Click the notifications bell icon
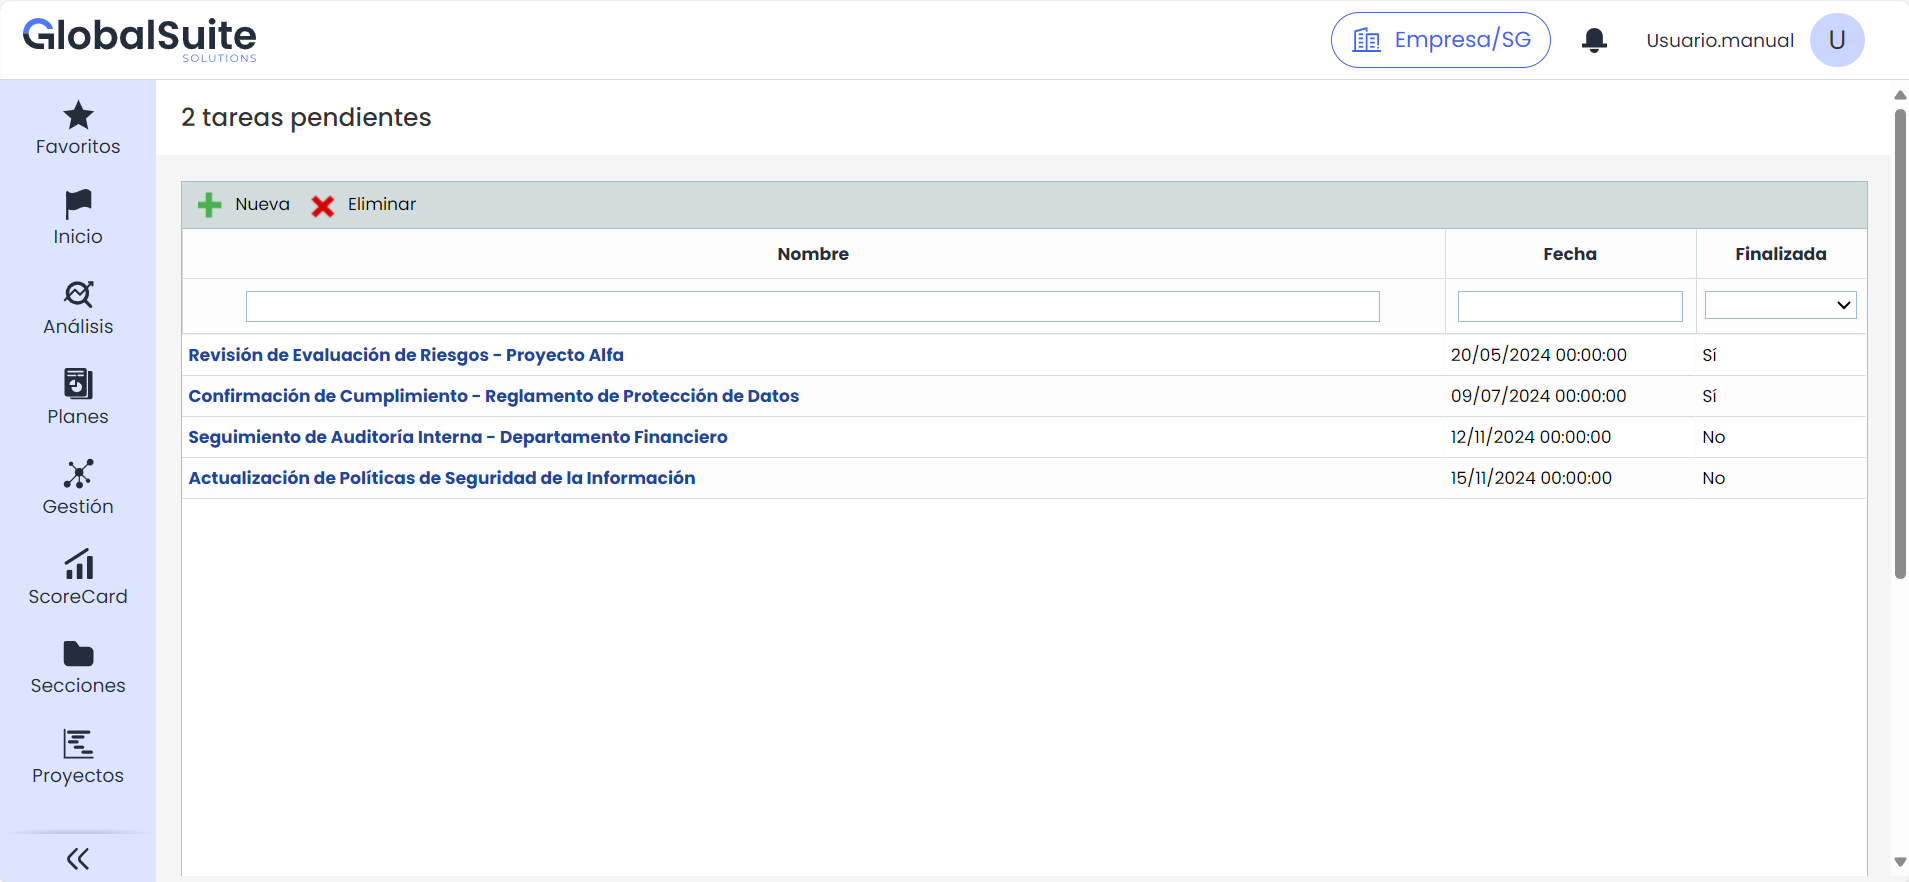1909x882 pixels. tap(1594, 40)
